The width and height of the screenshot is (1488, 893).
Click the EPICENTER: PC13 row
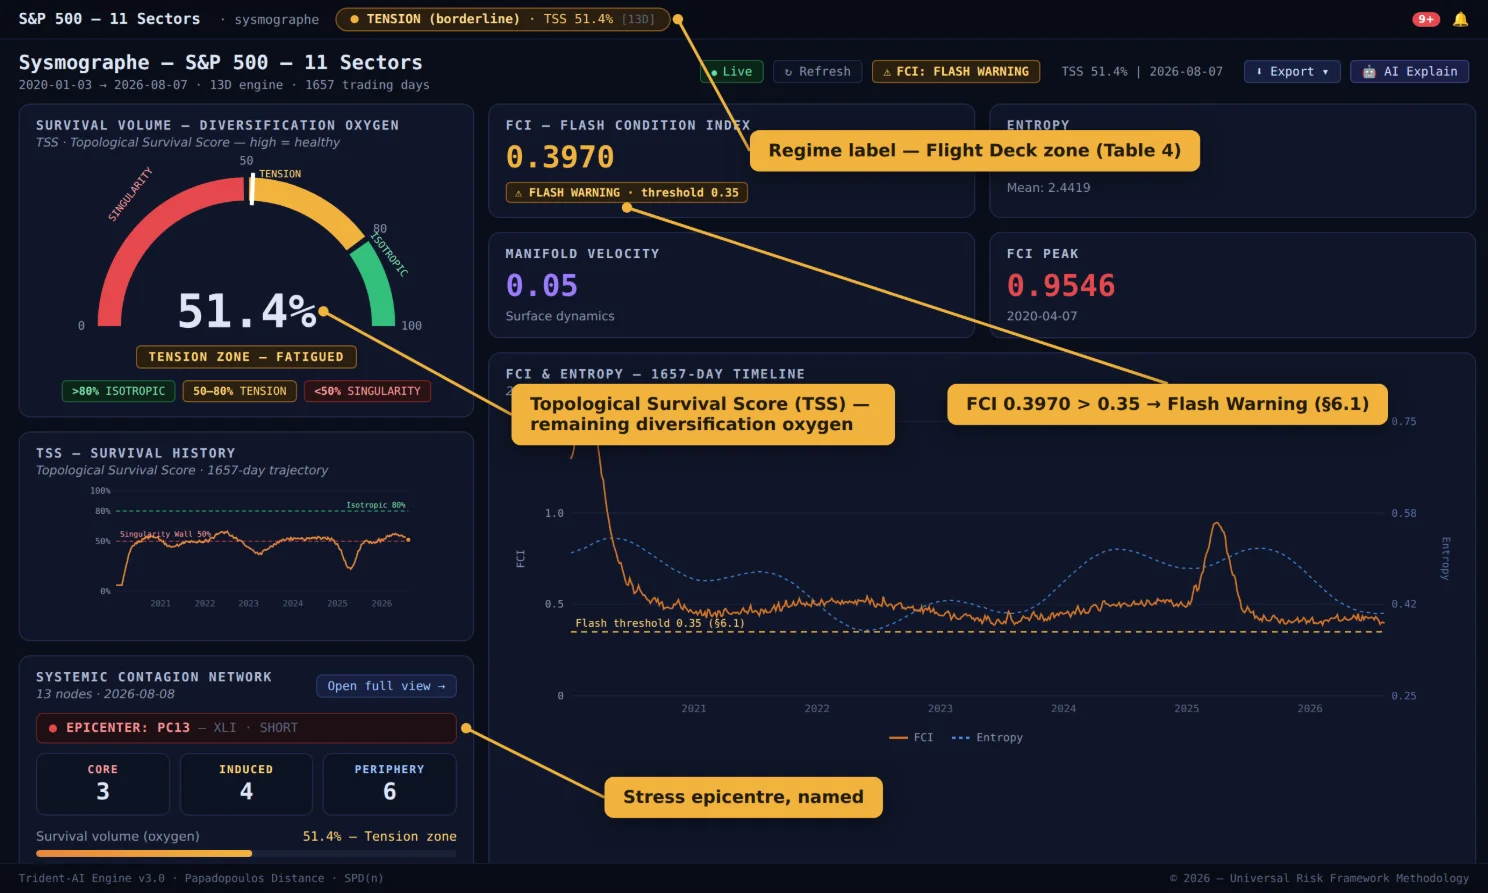(246, 728)
